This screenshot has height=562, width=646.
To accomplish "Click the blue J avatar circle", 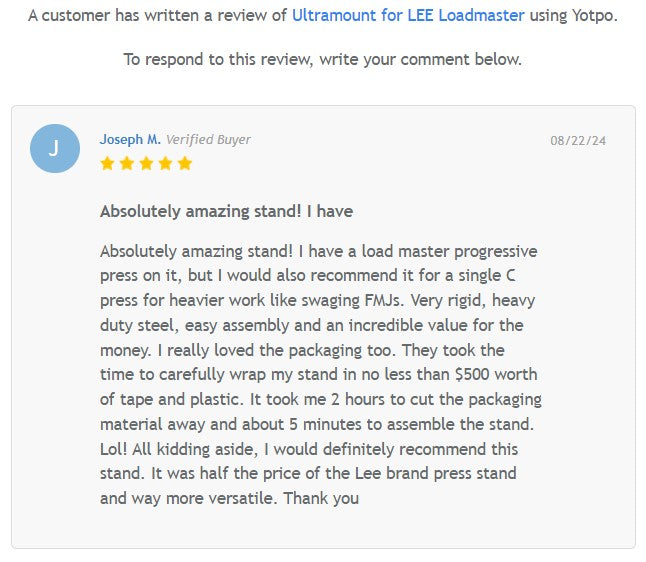I will click(x=55, y=149).
